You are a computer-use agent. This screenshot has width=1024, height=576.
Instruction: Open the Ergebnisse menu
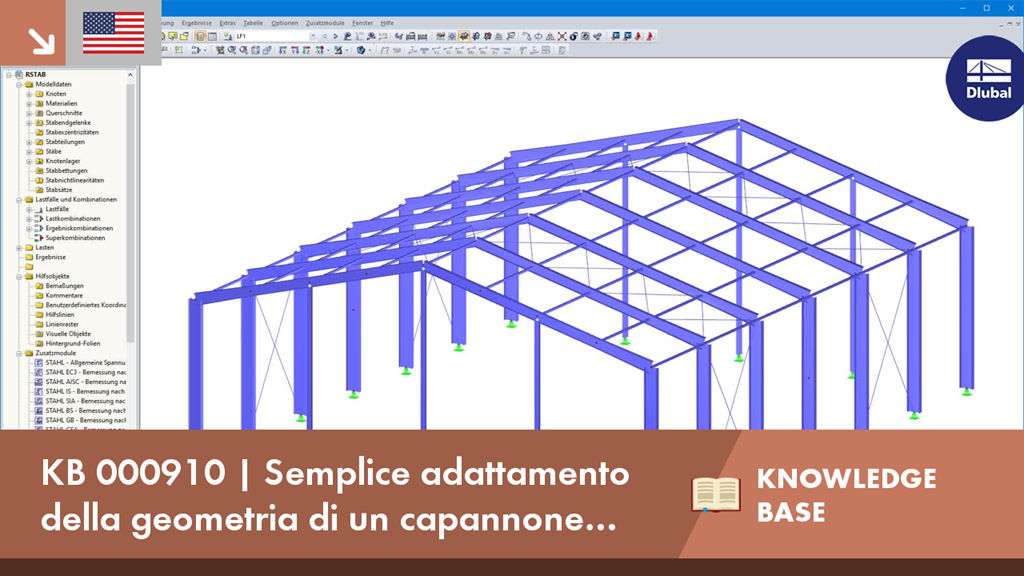tap(197, 23)
